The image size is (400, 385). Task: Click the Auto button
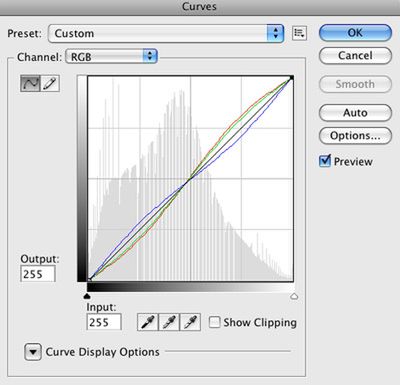[x=355, y=113]
